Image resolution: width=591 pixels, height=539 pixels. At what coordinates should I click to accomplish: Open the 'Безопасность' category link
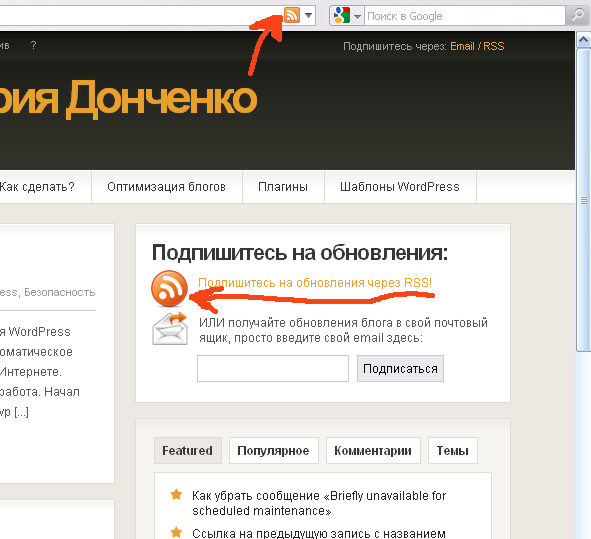click(60, 292)
